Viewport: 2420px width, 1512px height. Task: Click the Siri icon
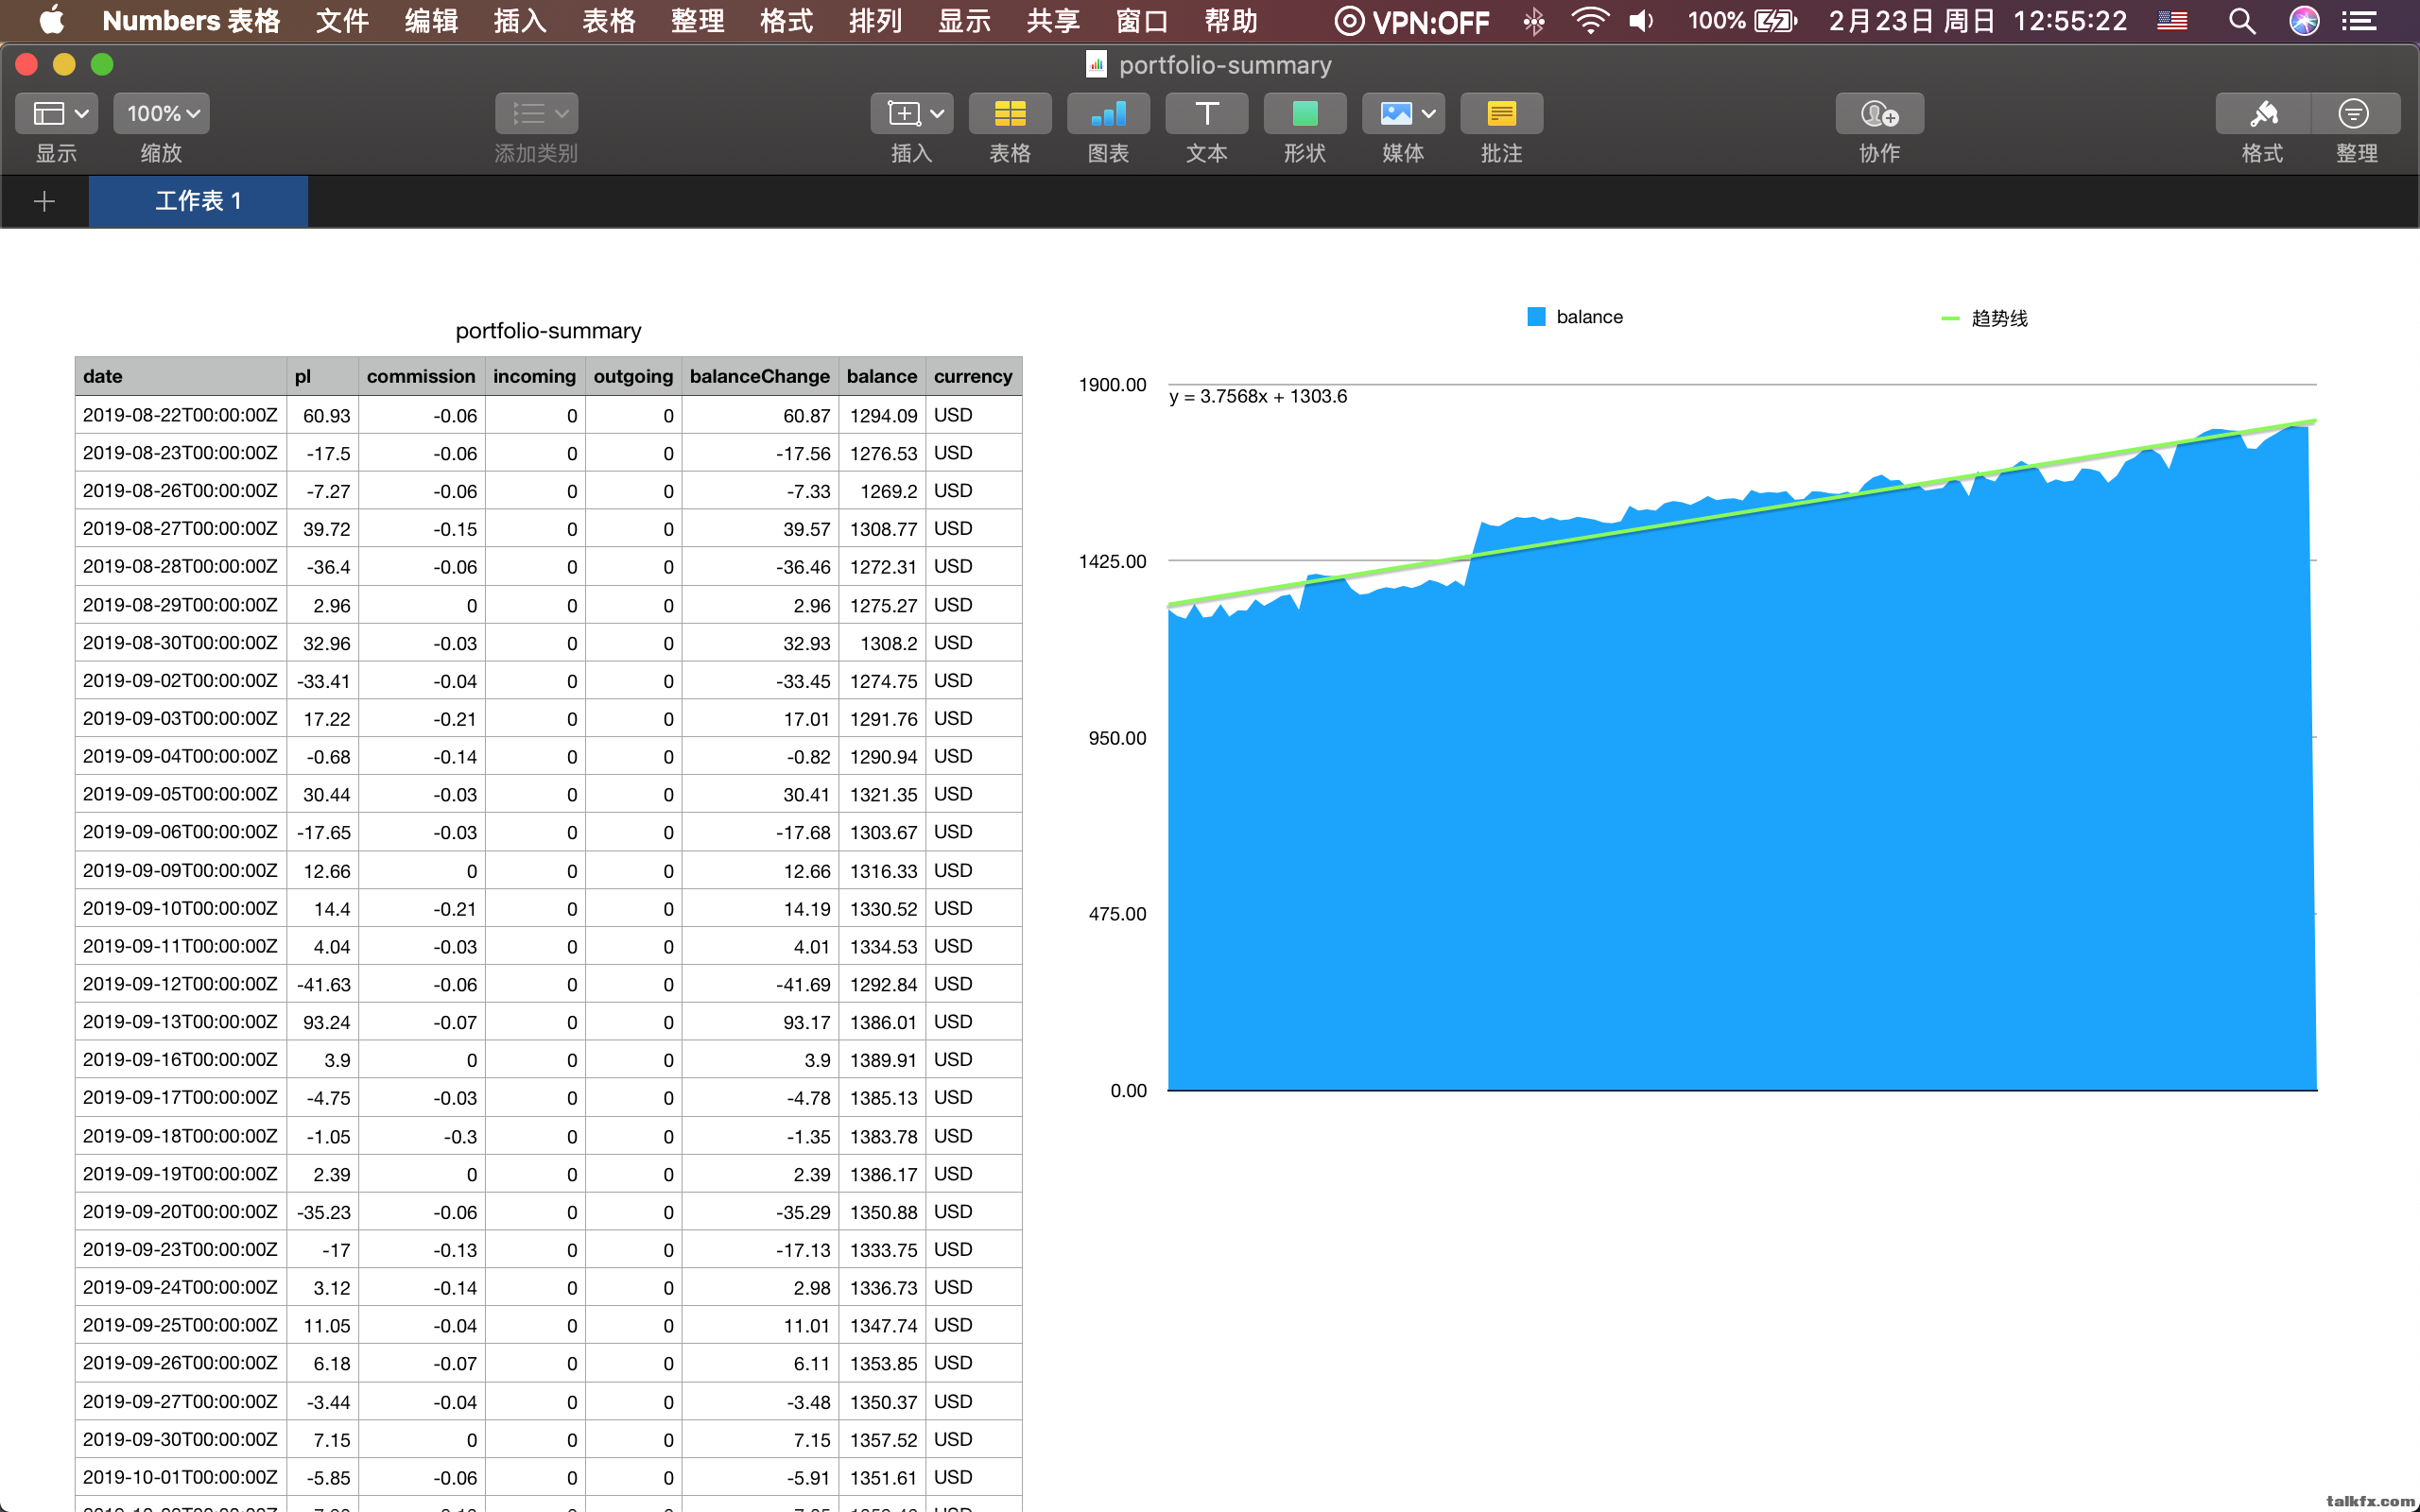click(x=2304, y=21)
